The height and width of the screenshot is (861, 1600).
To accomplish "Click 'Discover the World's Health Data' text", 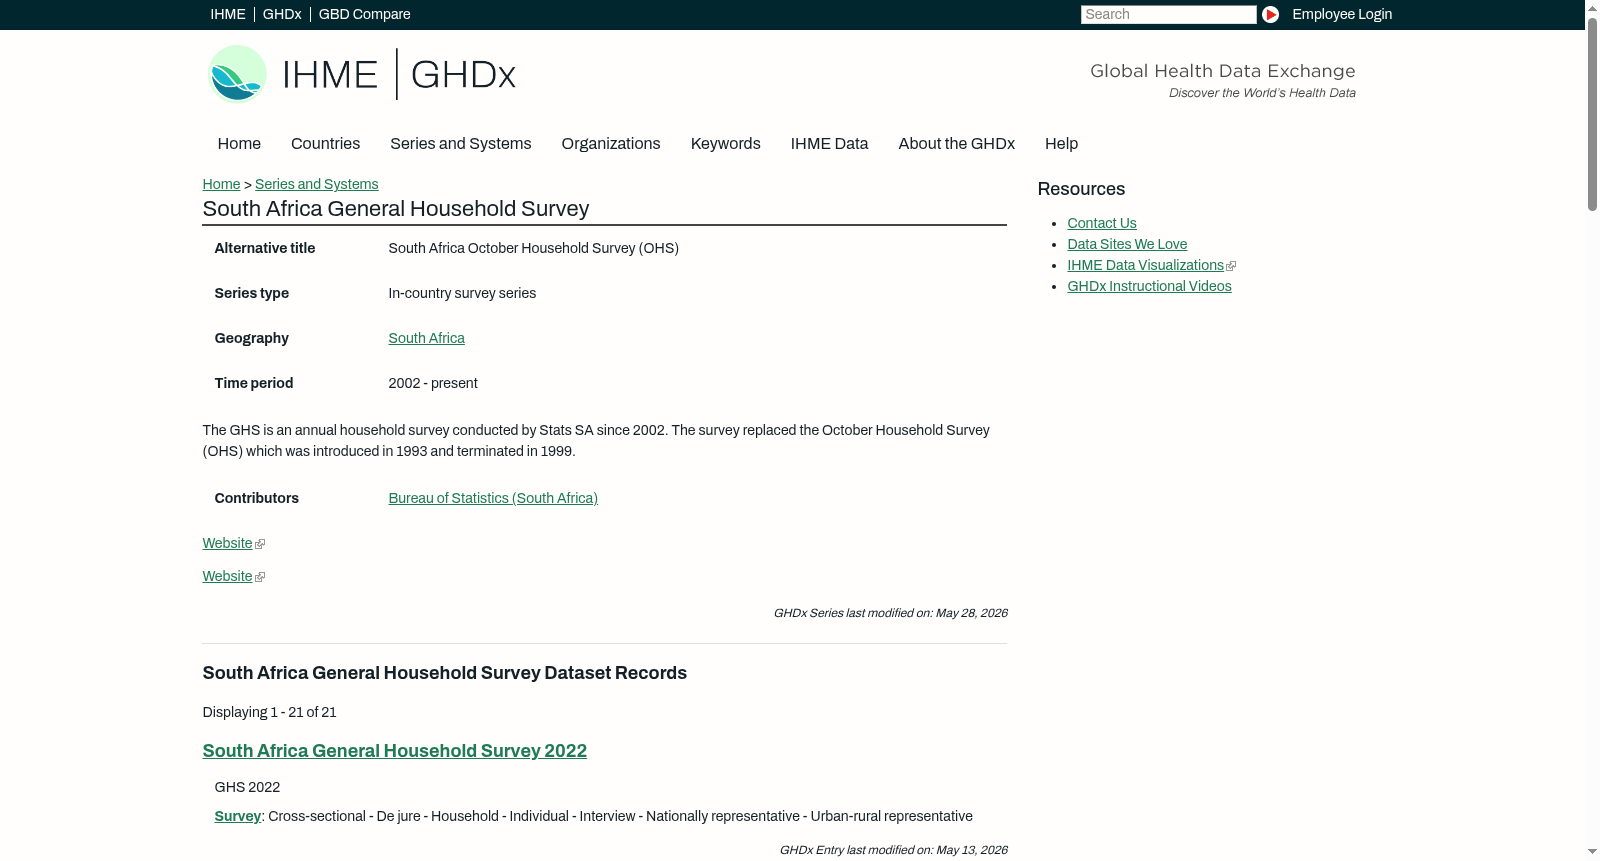I will pyautogui.click(x=1262, y=93).
